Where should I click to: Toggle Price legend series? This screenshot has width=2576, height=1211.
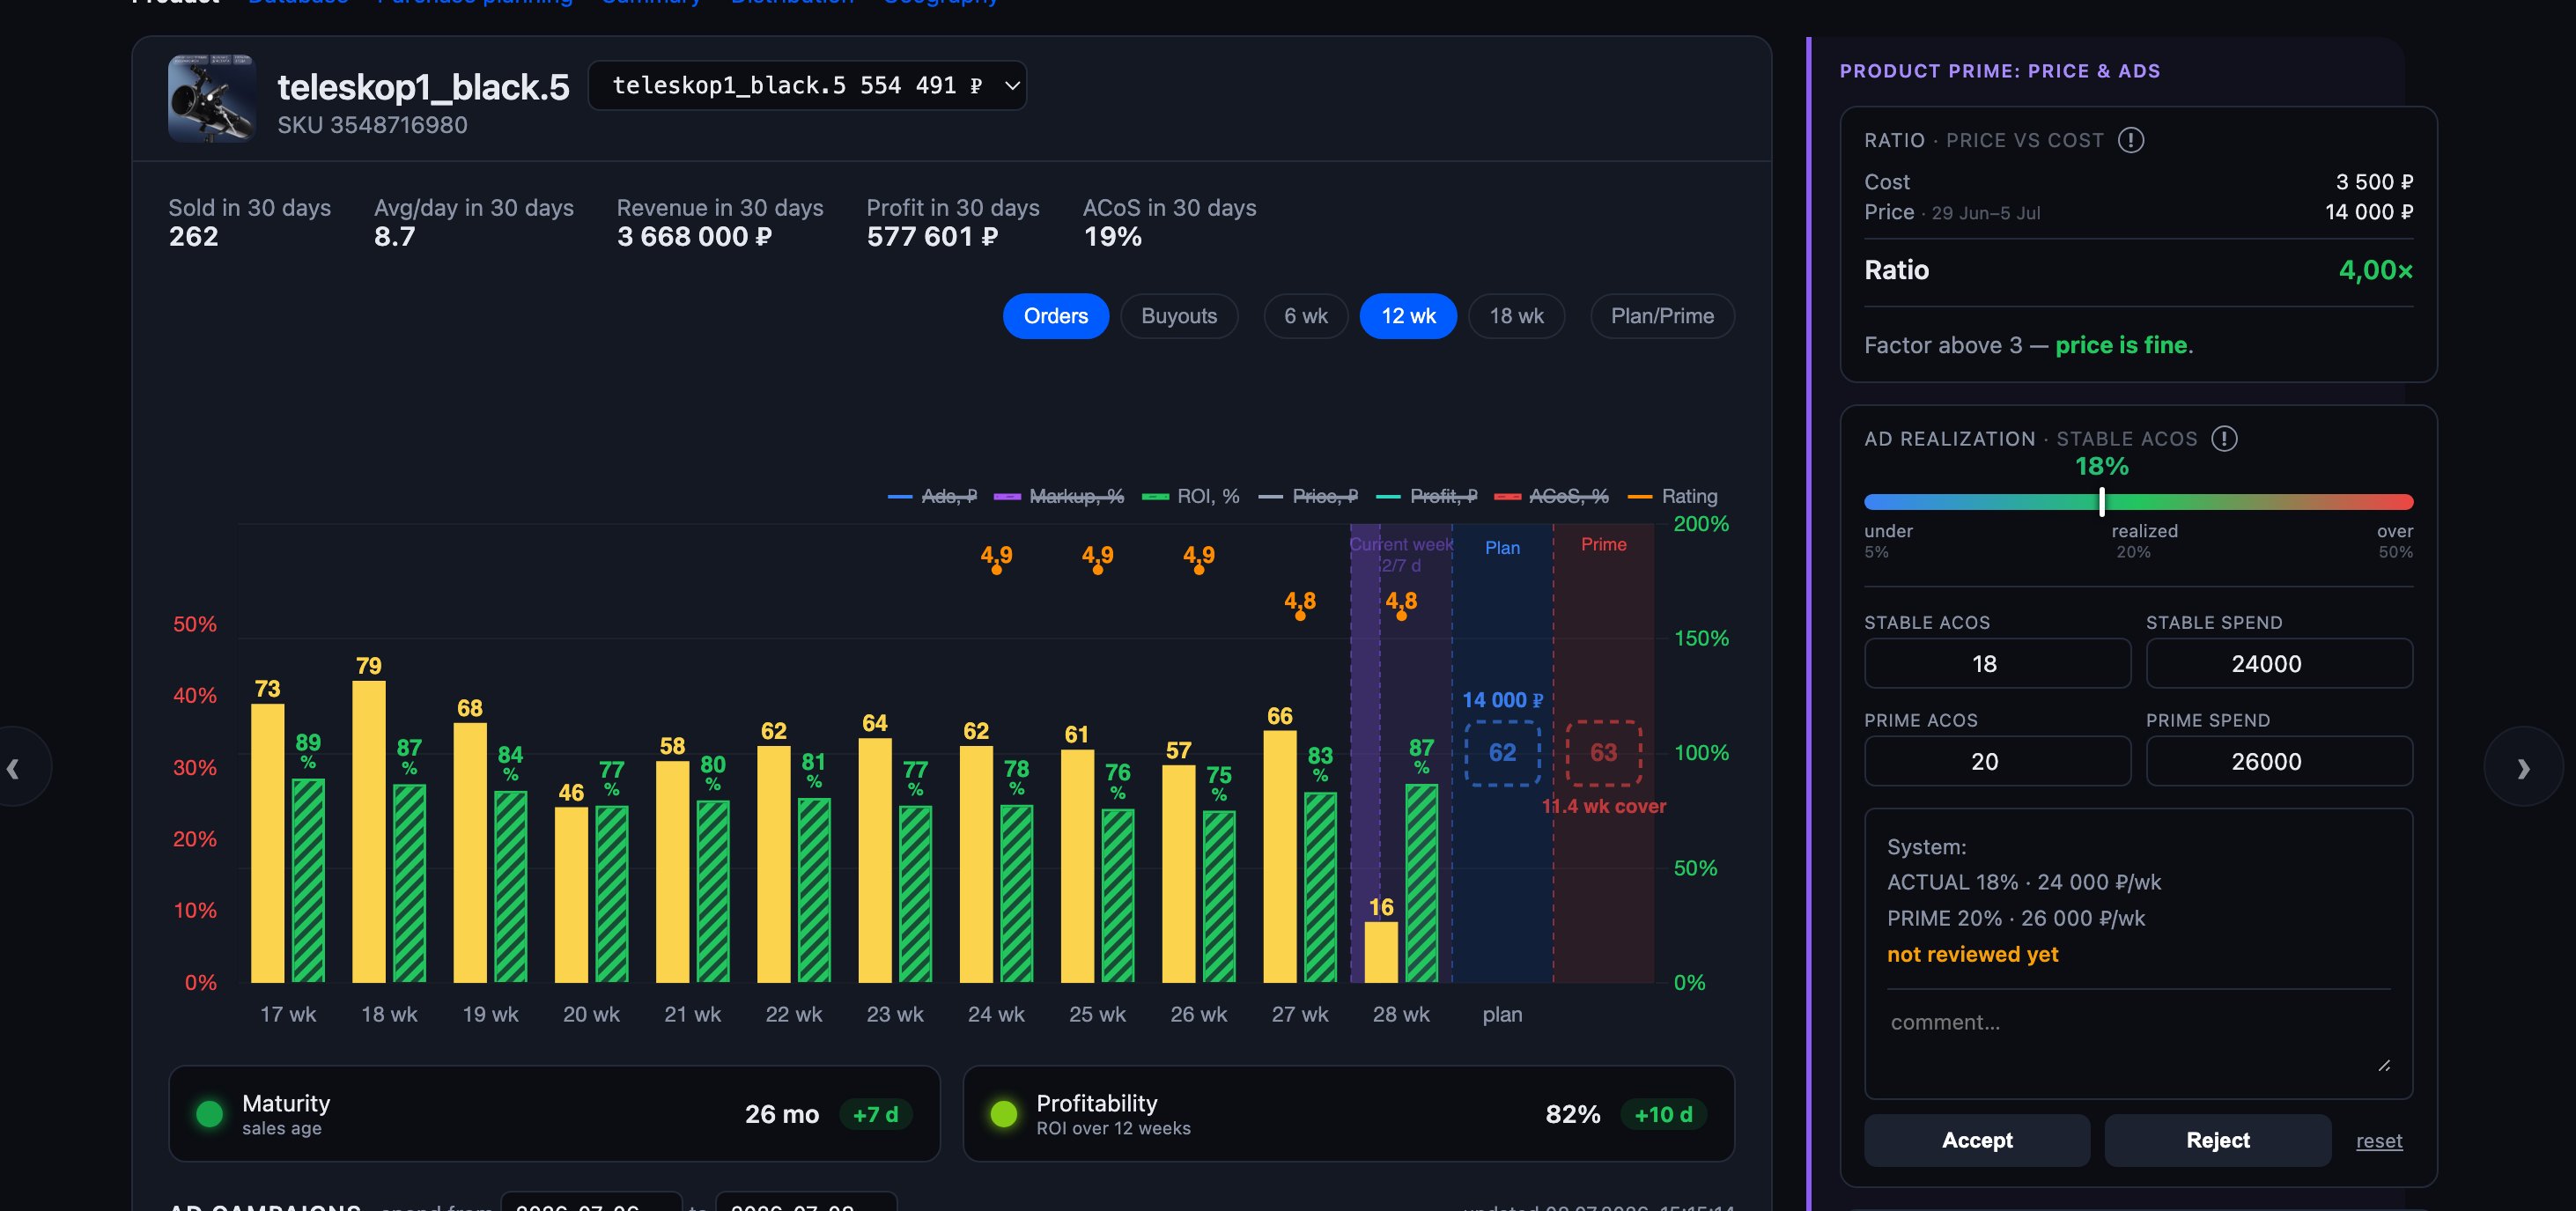click(x=1308, y=496)
